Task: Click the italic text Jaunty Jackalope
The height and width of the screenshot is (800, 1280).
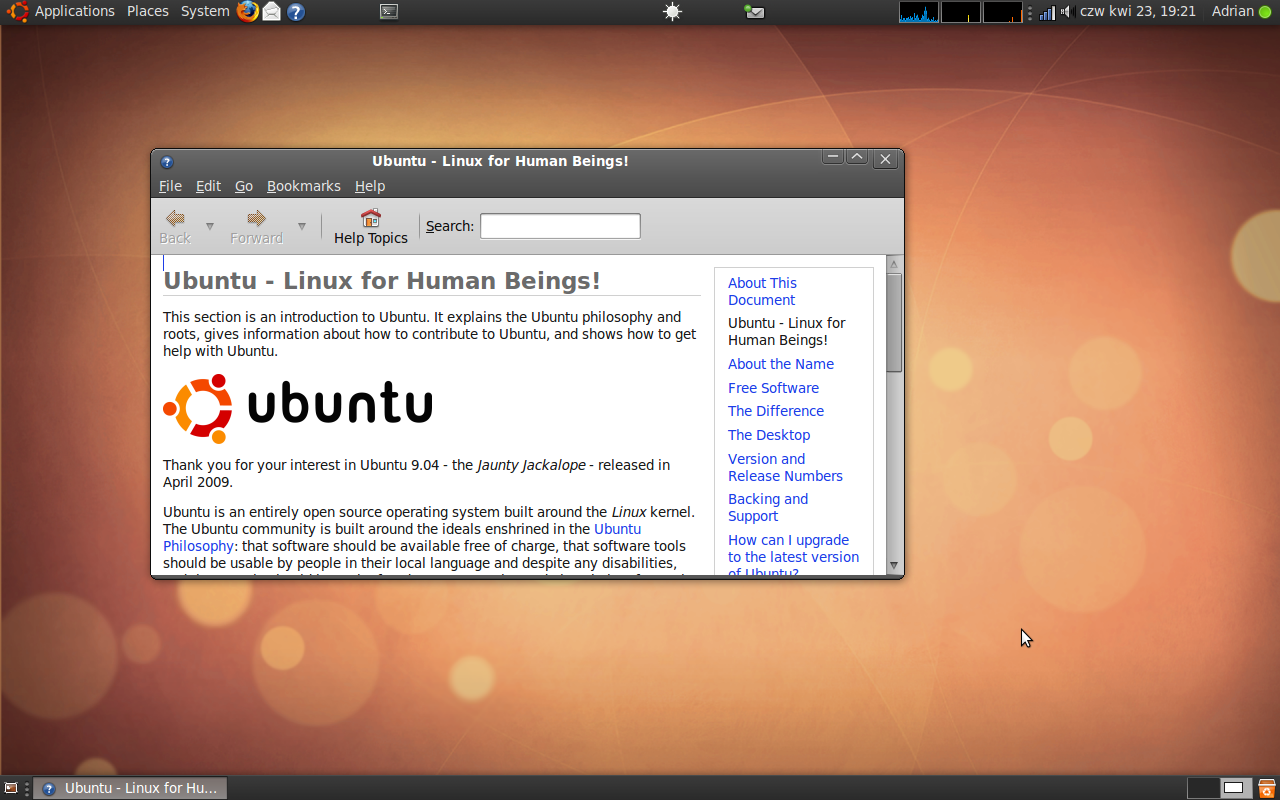Action: tap(531, 465)
